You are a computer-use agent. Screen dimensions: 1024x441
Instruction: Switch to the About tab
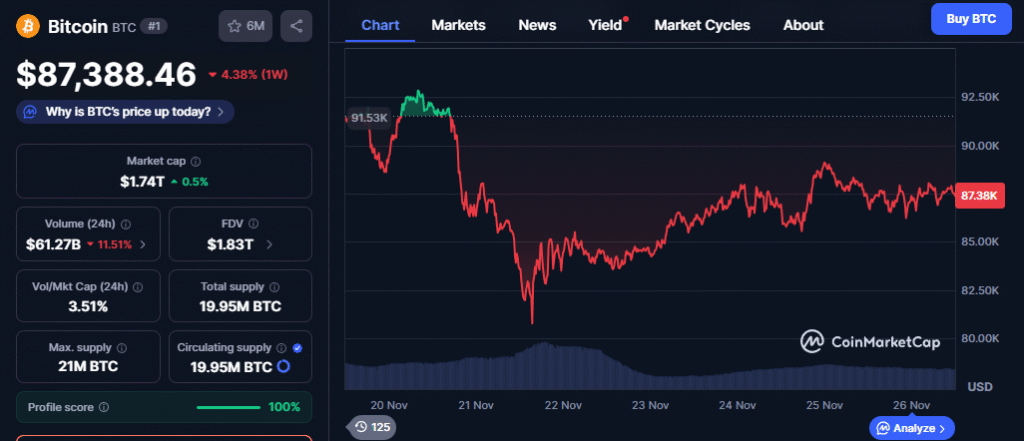coord(803,25)
